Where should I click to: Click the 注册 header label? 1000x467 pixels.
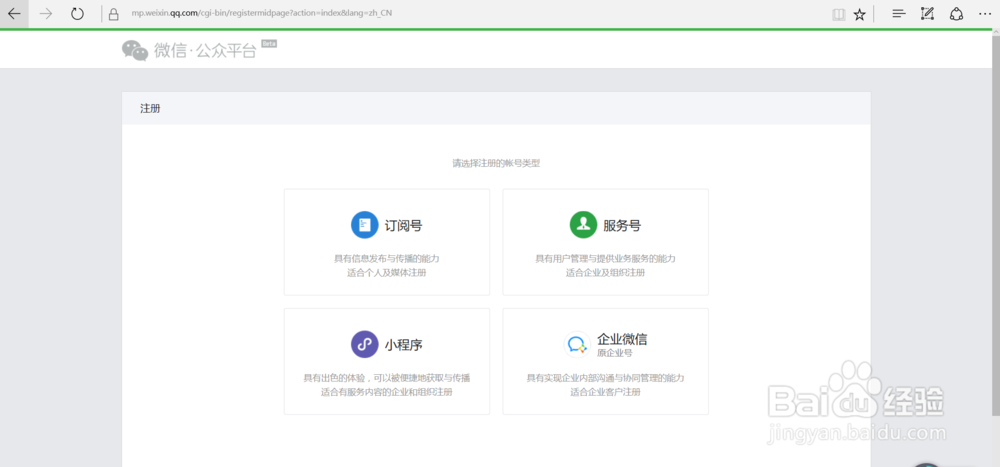coord(150,108)
